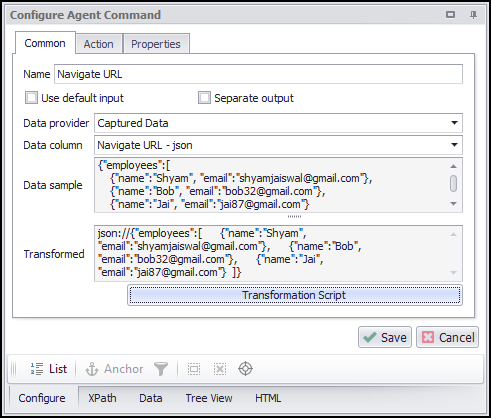Image resolution: width=491 pixels, height=418 pixels.
Task: Click the crosshair target icon
Action: [x=245, y=369]
